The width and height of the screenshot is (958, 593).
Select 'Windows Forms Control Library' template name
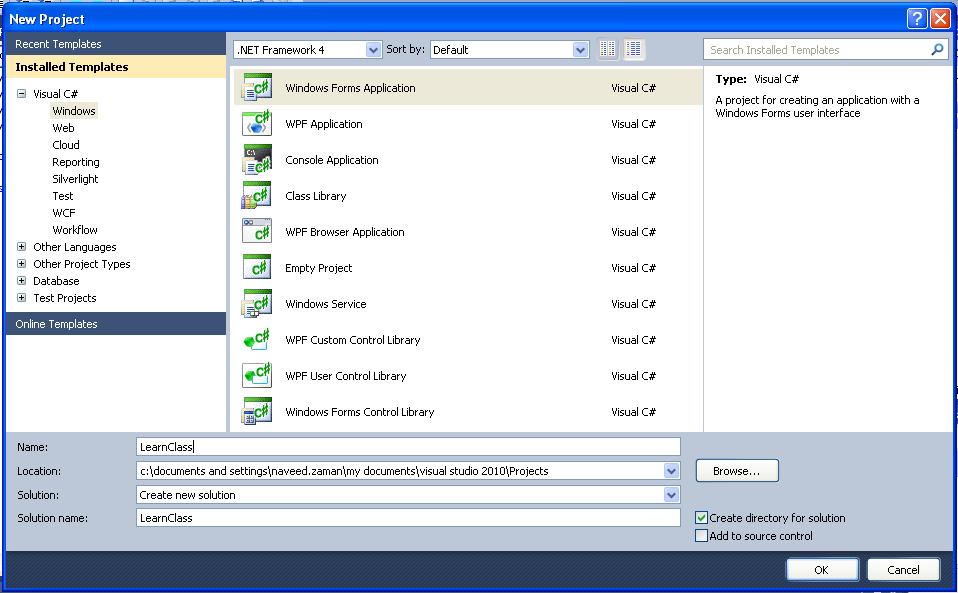coord(360,412)
